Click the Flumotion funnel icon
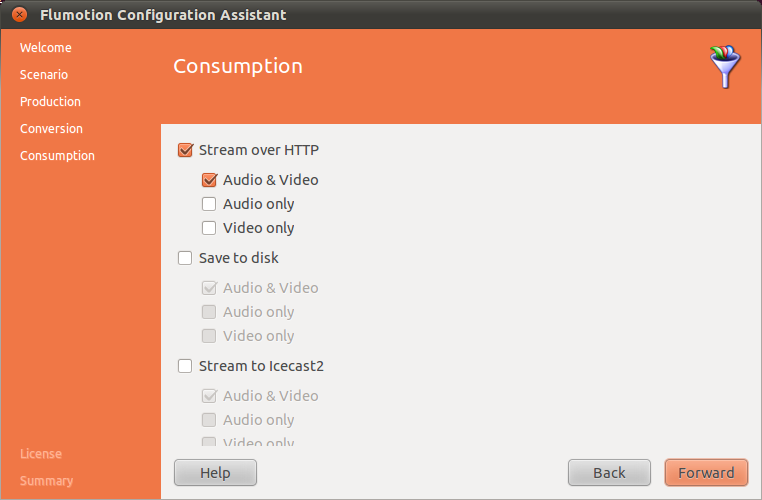This screenshot has height=500, width=762. point(725,67)
